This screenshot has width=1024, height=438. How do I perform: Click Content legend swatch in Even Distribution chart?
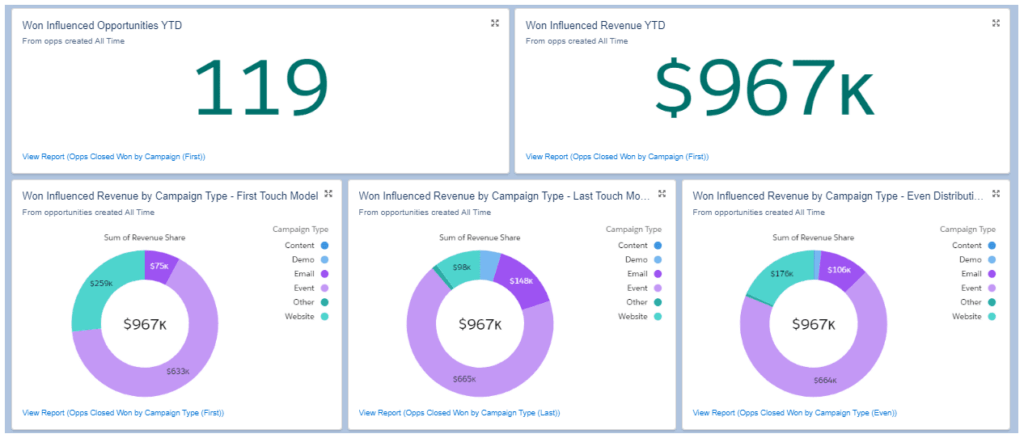pyautogui.click(x=992, y=245)
